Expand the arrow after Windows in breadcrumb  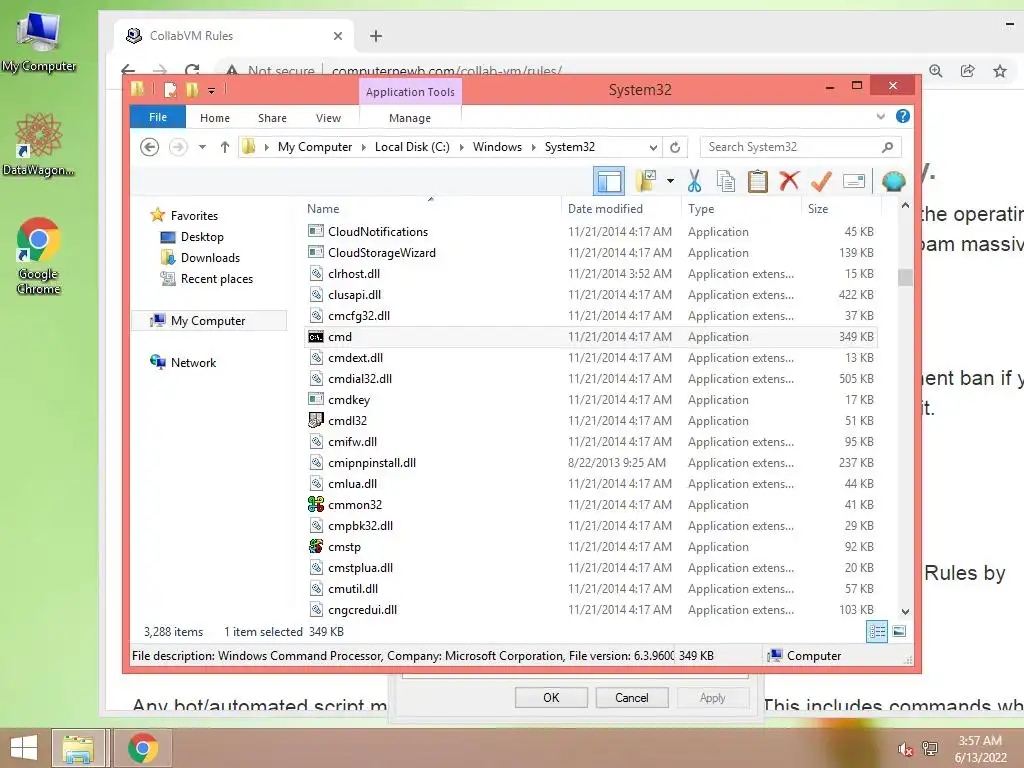[x=534, y=148]
